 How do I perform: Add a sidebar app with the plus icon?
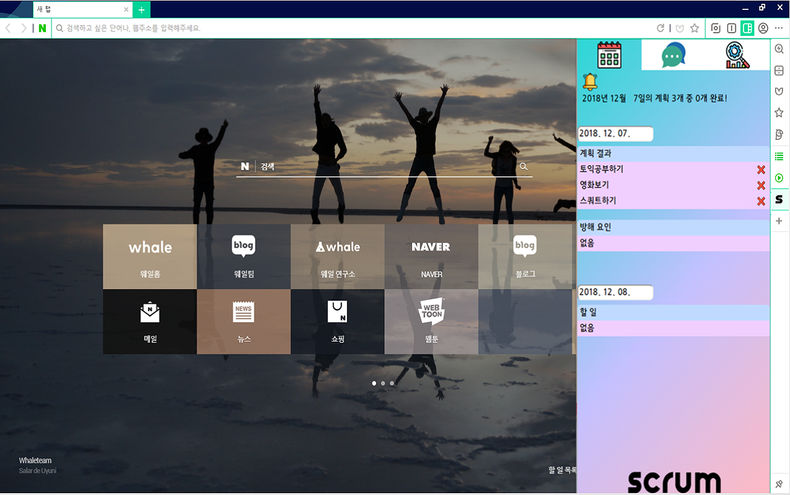[x=779, y=221]
